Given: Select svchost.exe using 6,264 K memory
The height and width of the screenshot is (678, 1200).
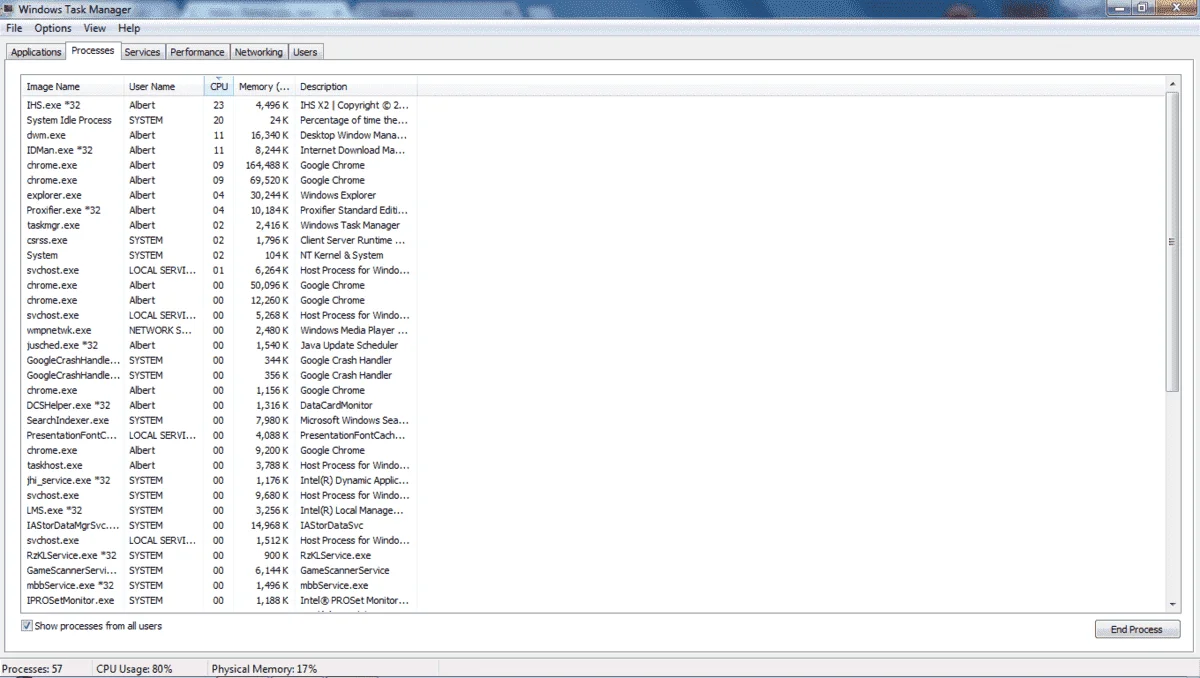Looking at the screenshot, I should 219,269.
